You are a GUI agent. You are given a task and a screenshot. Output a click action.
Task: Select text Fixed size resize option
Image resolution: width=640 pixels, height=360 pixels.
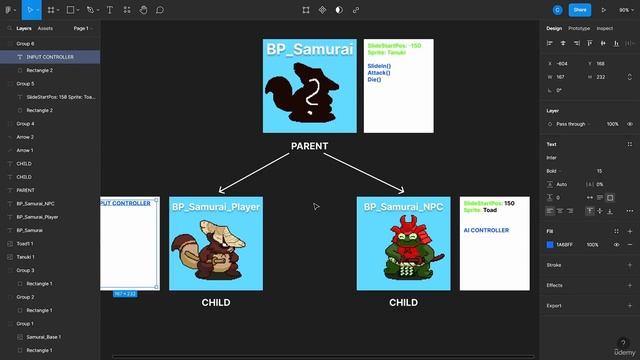610,198
